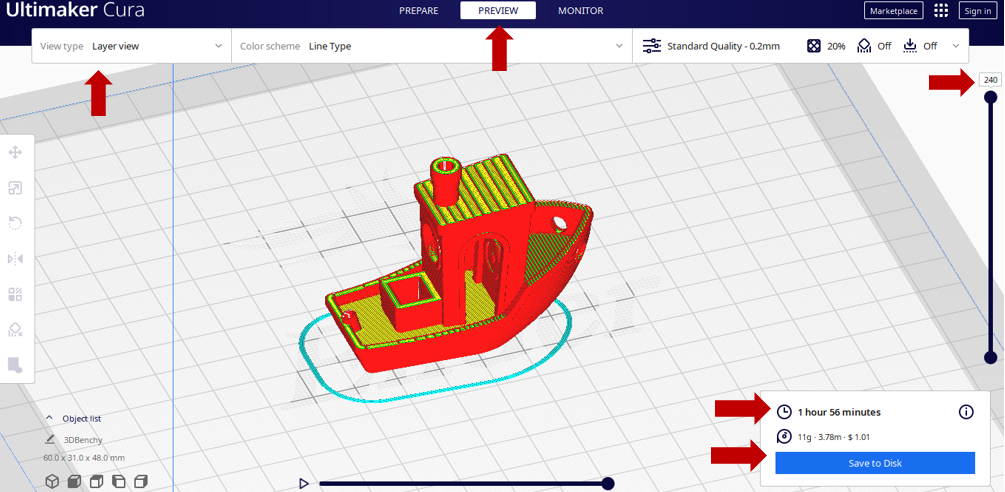Click 'Standard Quality - 0.2mm' profile text
This screenshot has height=492, width=1005.
(x=724, y=46)
